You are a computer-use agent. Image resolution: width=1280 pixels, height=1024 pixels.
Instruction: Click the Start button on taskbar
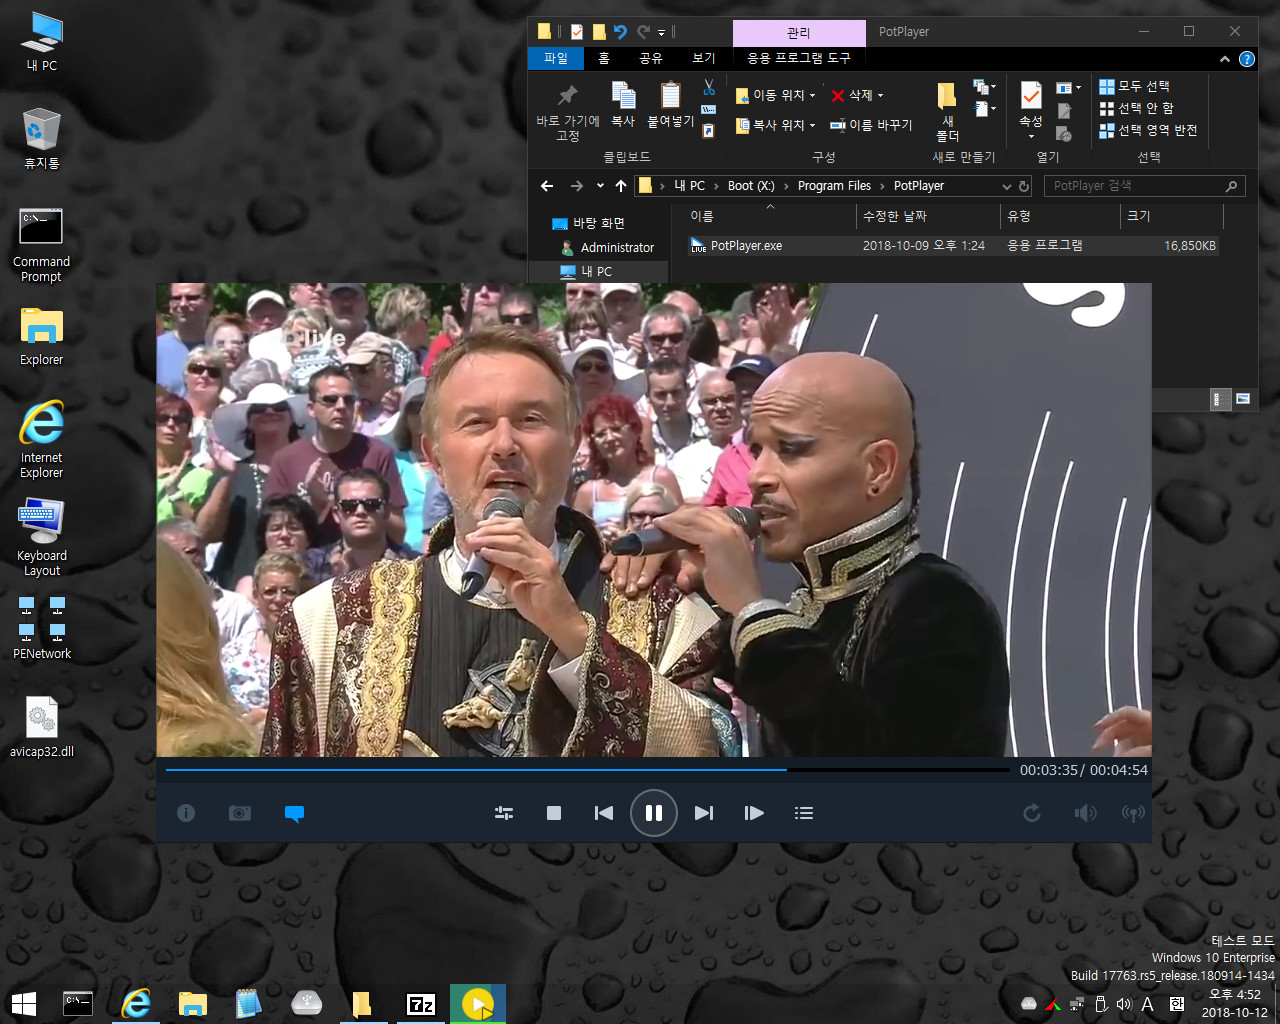click(x=24, y=1004)
